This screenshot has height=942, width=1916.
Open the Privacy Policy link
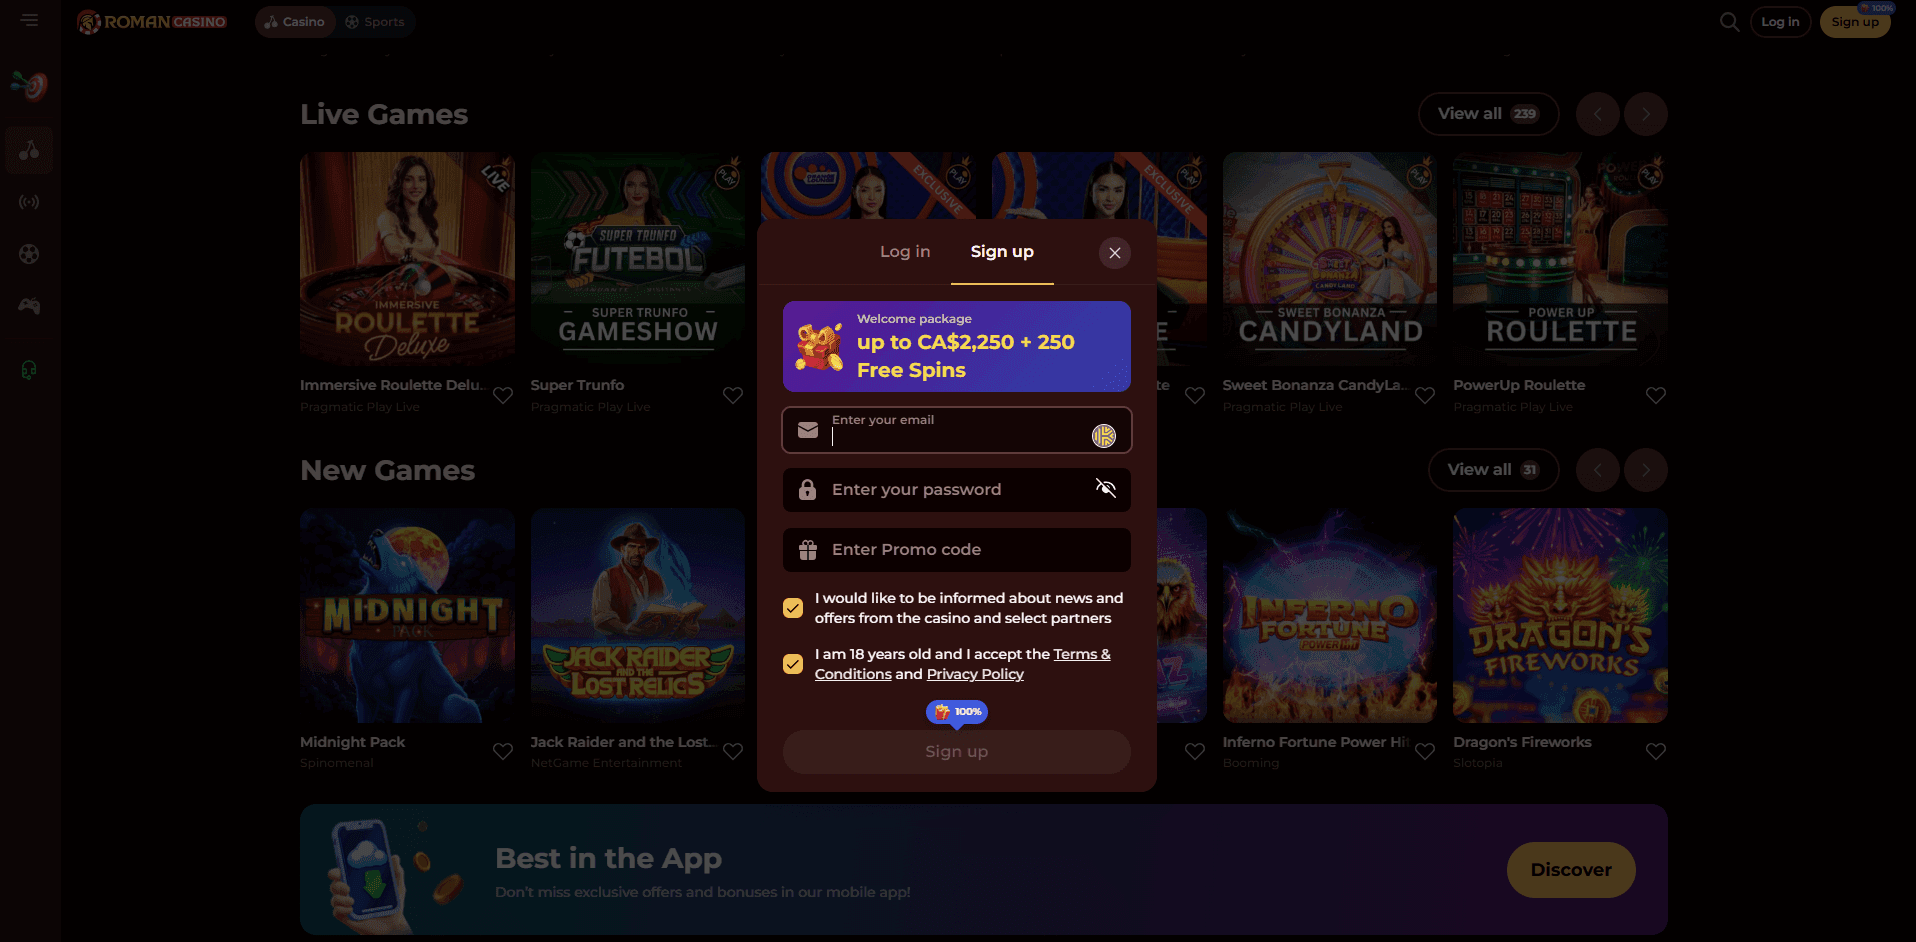tap(975, 674)
